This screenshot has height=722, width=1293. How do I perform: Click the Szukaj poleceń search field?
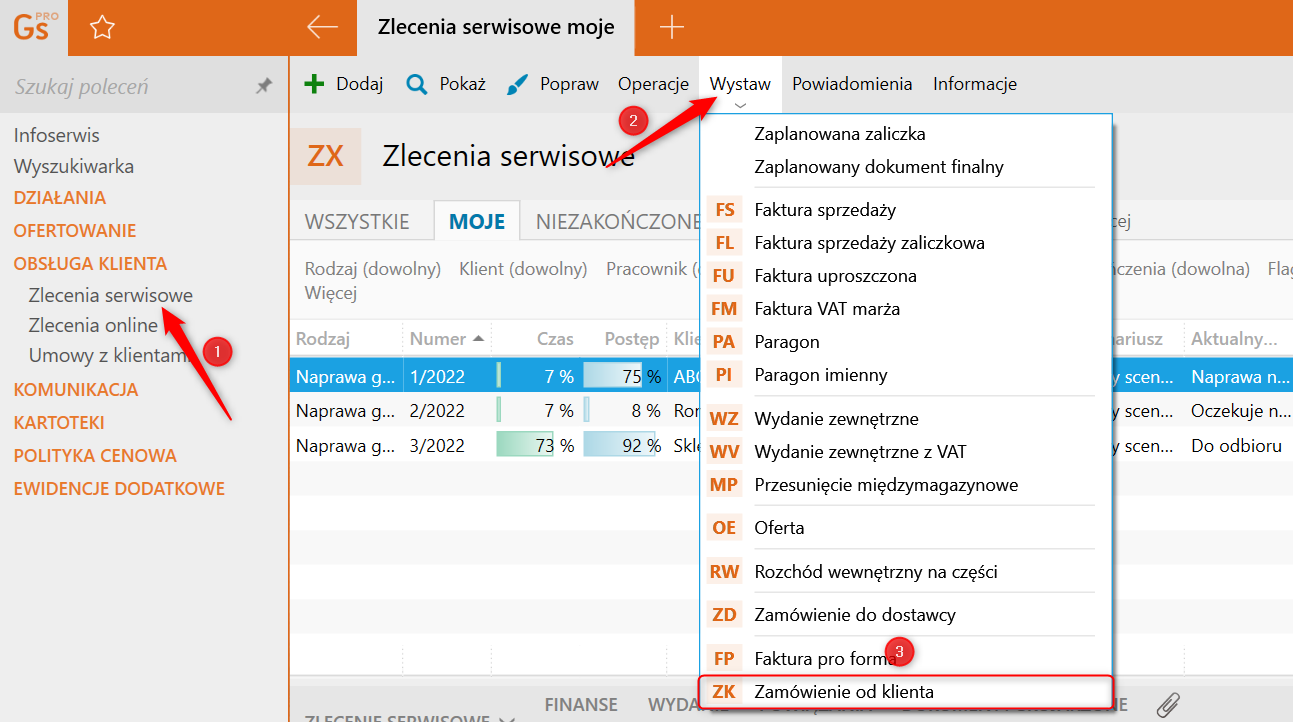click(130, 87)
